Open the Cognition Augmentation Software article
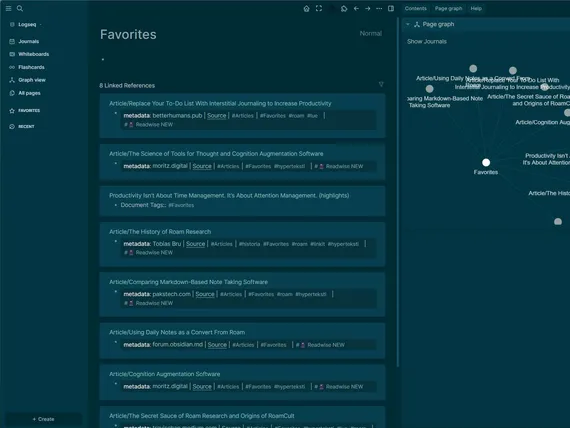570x428 pixels. coord(165,374)
